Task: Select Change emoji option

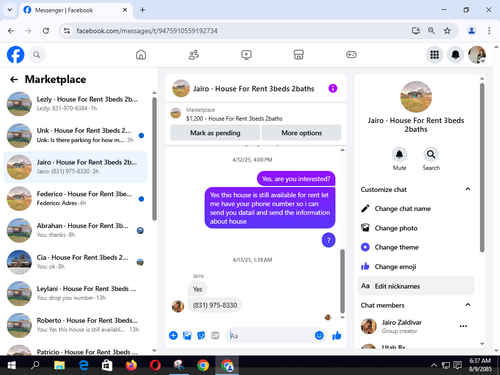Action: click(416, 267)
